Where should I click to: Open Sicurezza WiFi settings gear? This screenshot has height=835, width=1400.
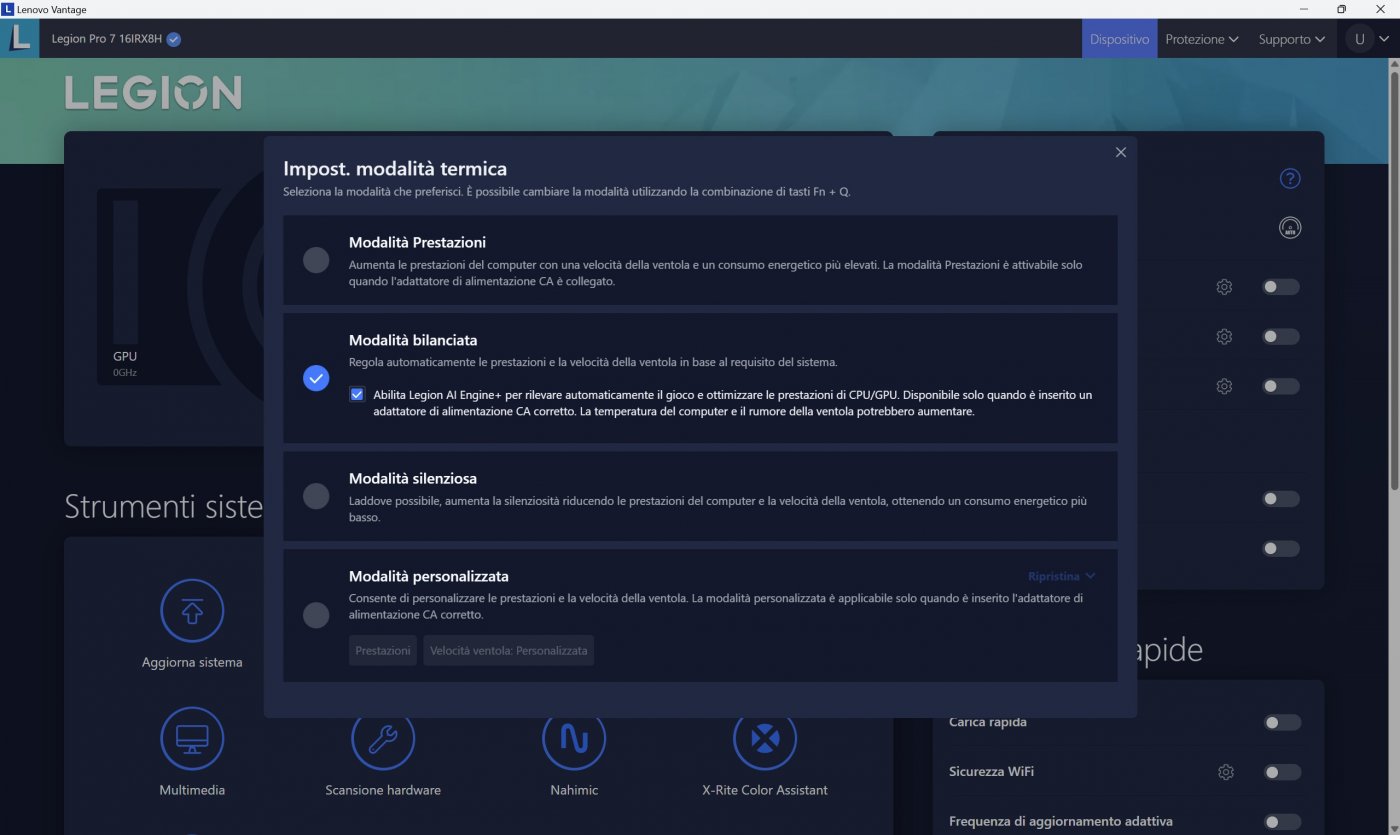(1226, 771)
